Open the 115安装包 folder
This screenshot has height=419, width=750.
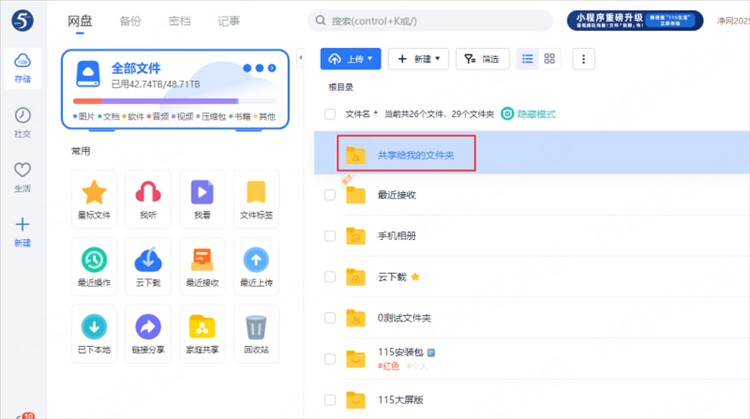(400, 352)
